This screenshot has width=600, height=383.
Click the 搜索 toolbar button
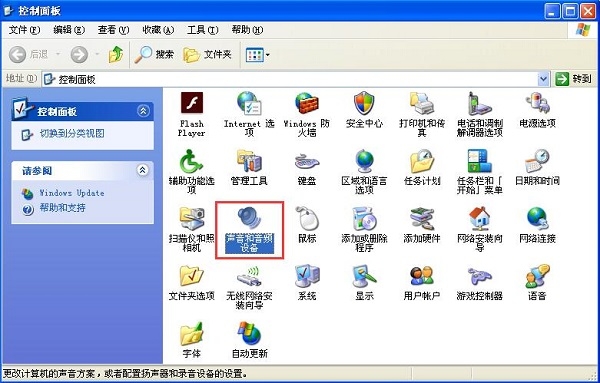click(x=155, y=55)
